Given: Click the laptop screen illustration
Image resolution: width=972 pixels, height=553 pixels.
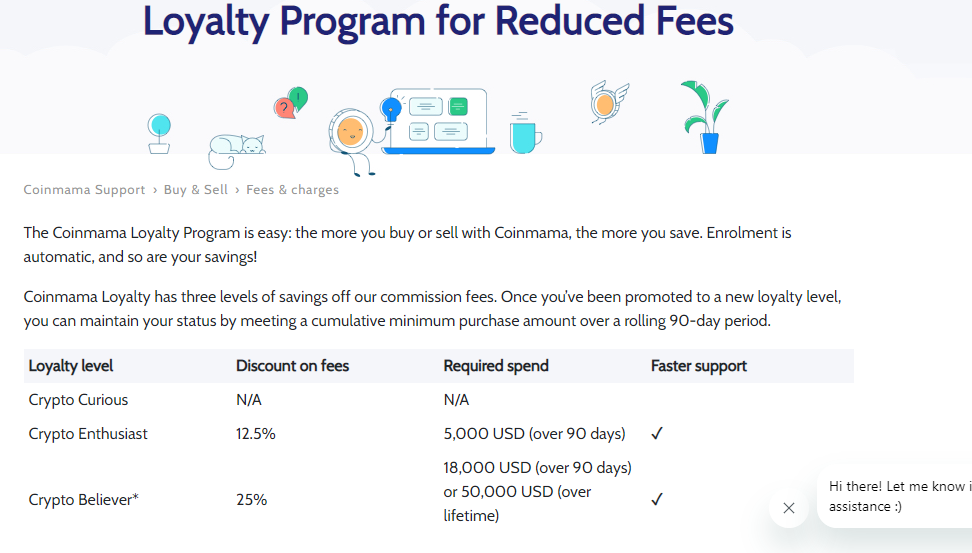Looking at the screenshot, I should click(x=438, y=121).
